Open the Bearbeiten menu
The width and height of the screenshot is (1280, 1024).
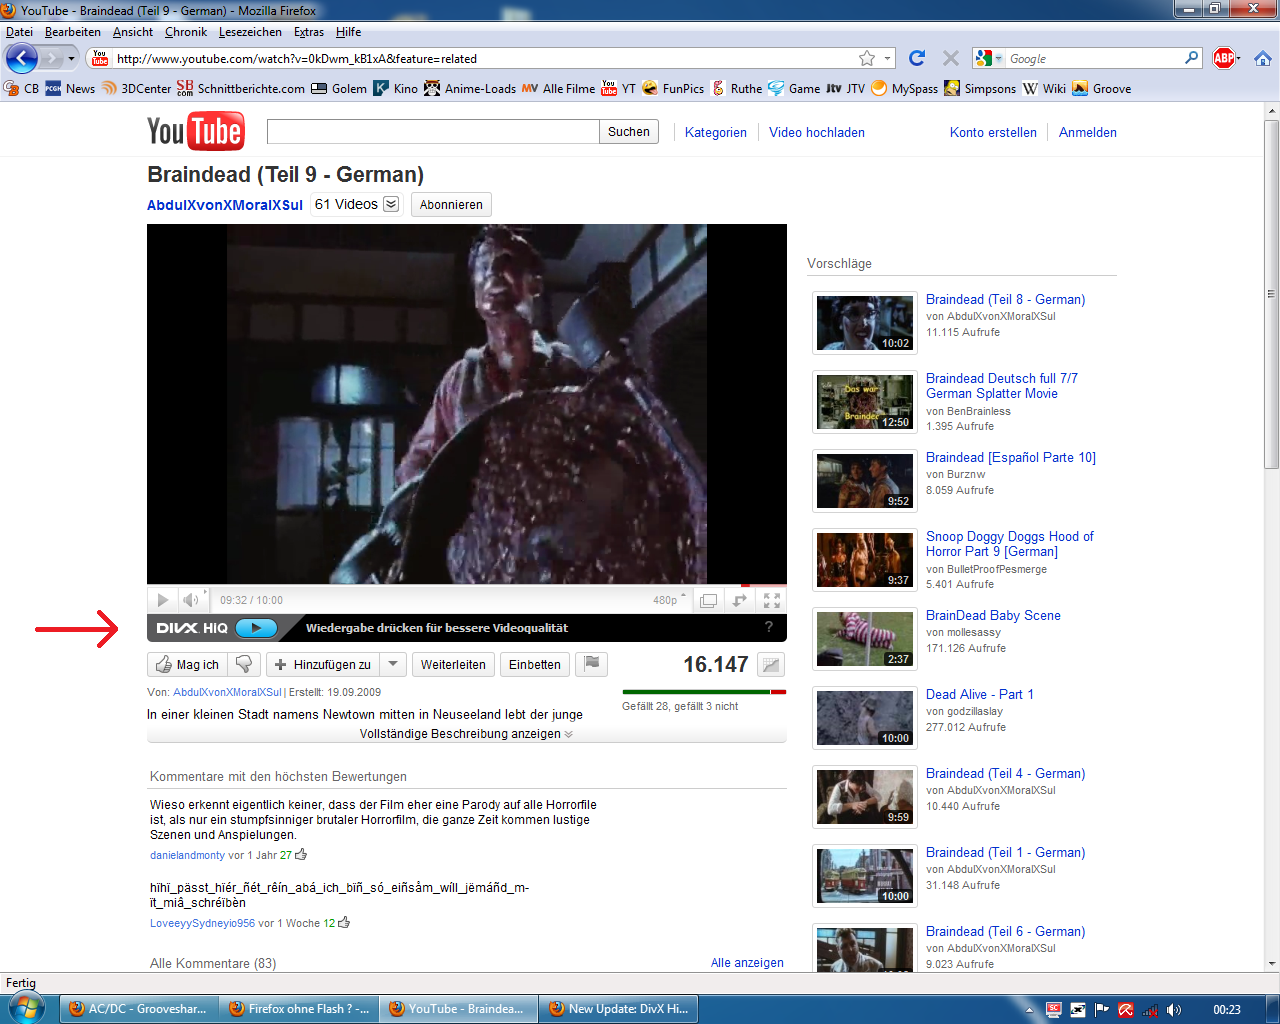click(72, 32)
